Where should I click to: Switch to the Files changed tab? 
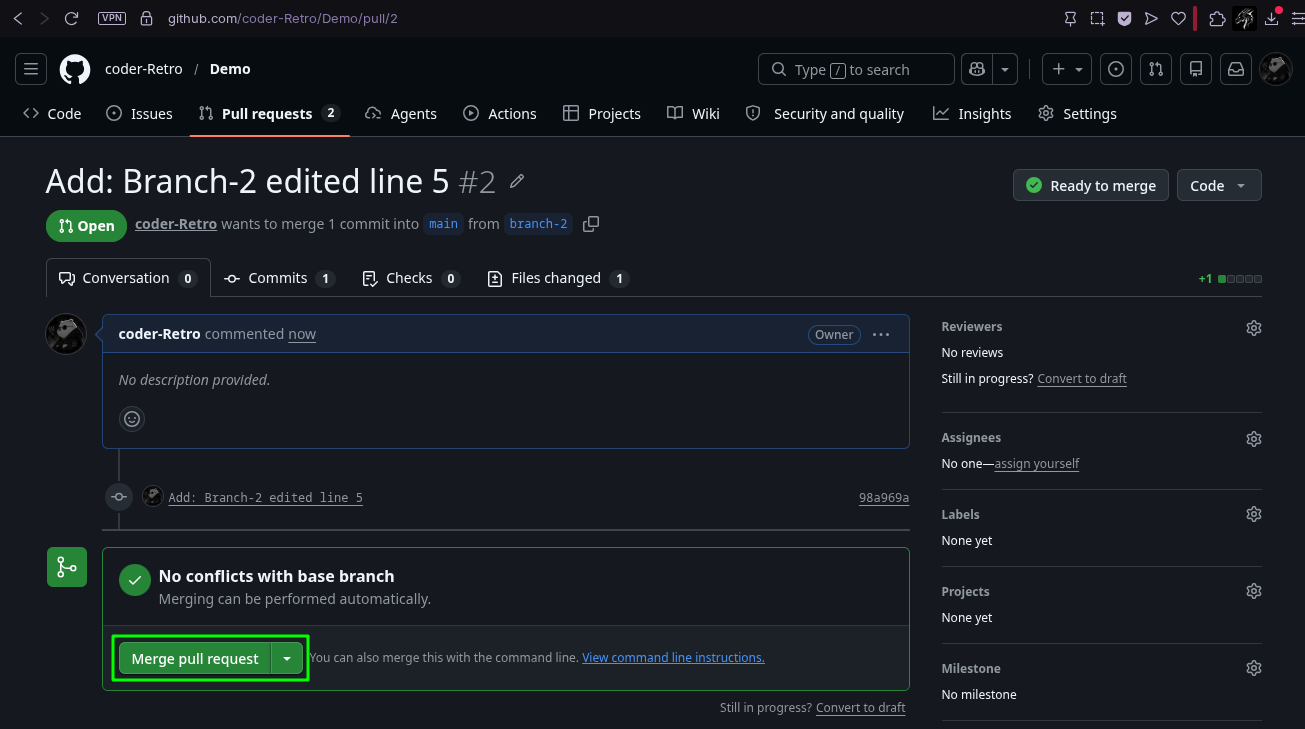pos(557,278)
